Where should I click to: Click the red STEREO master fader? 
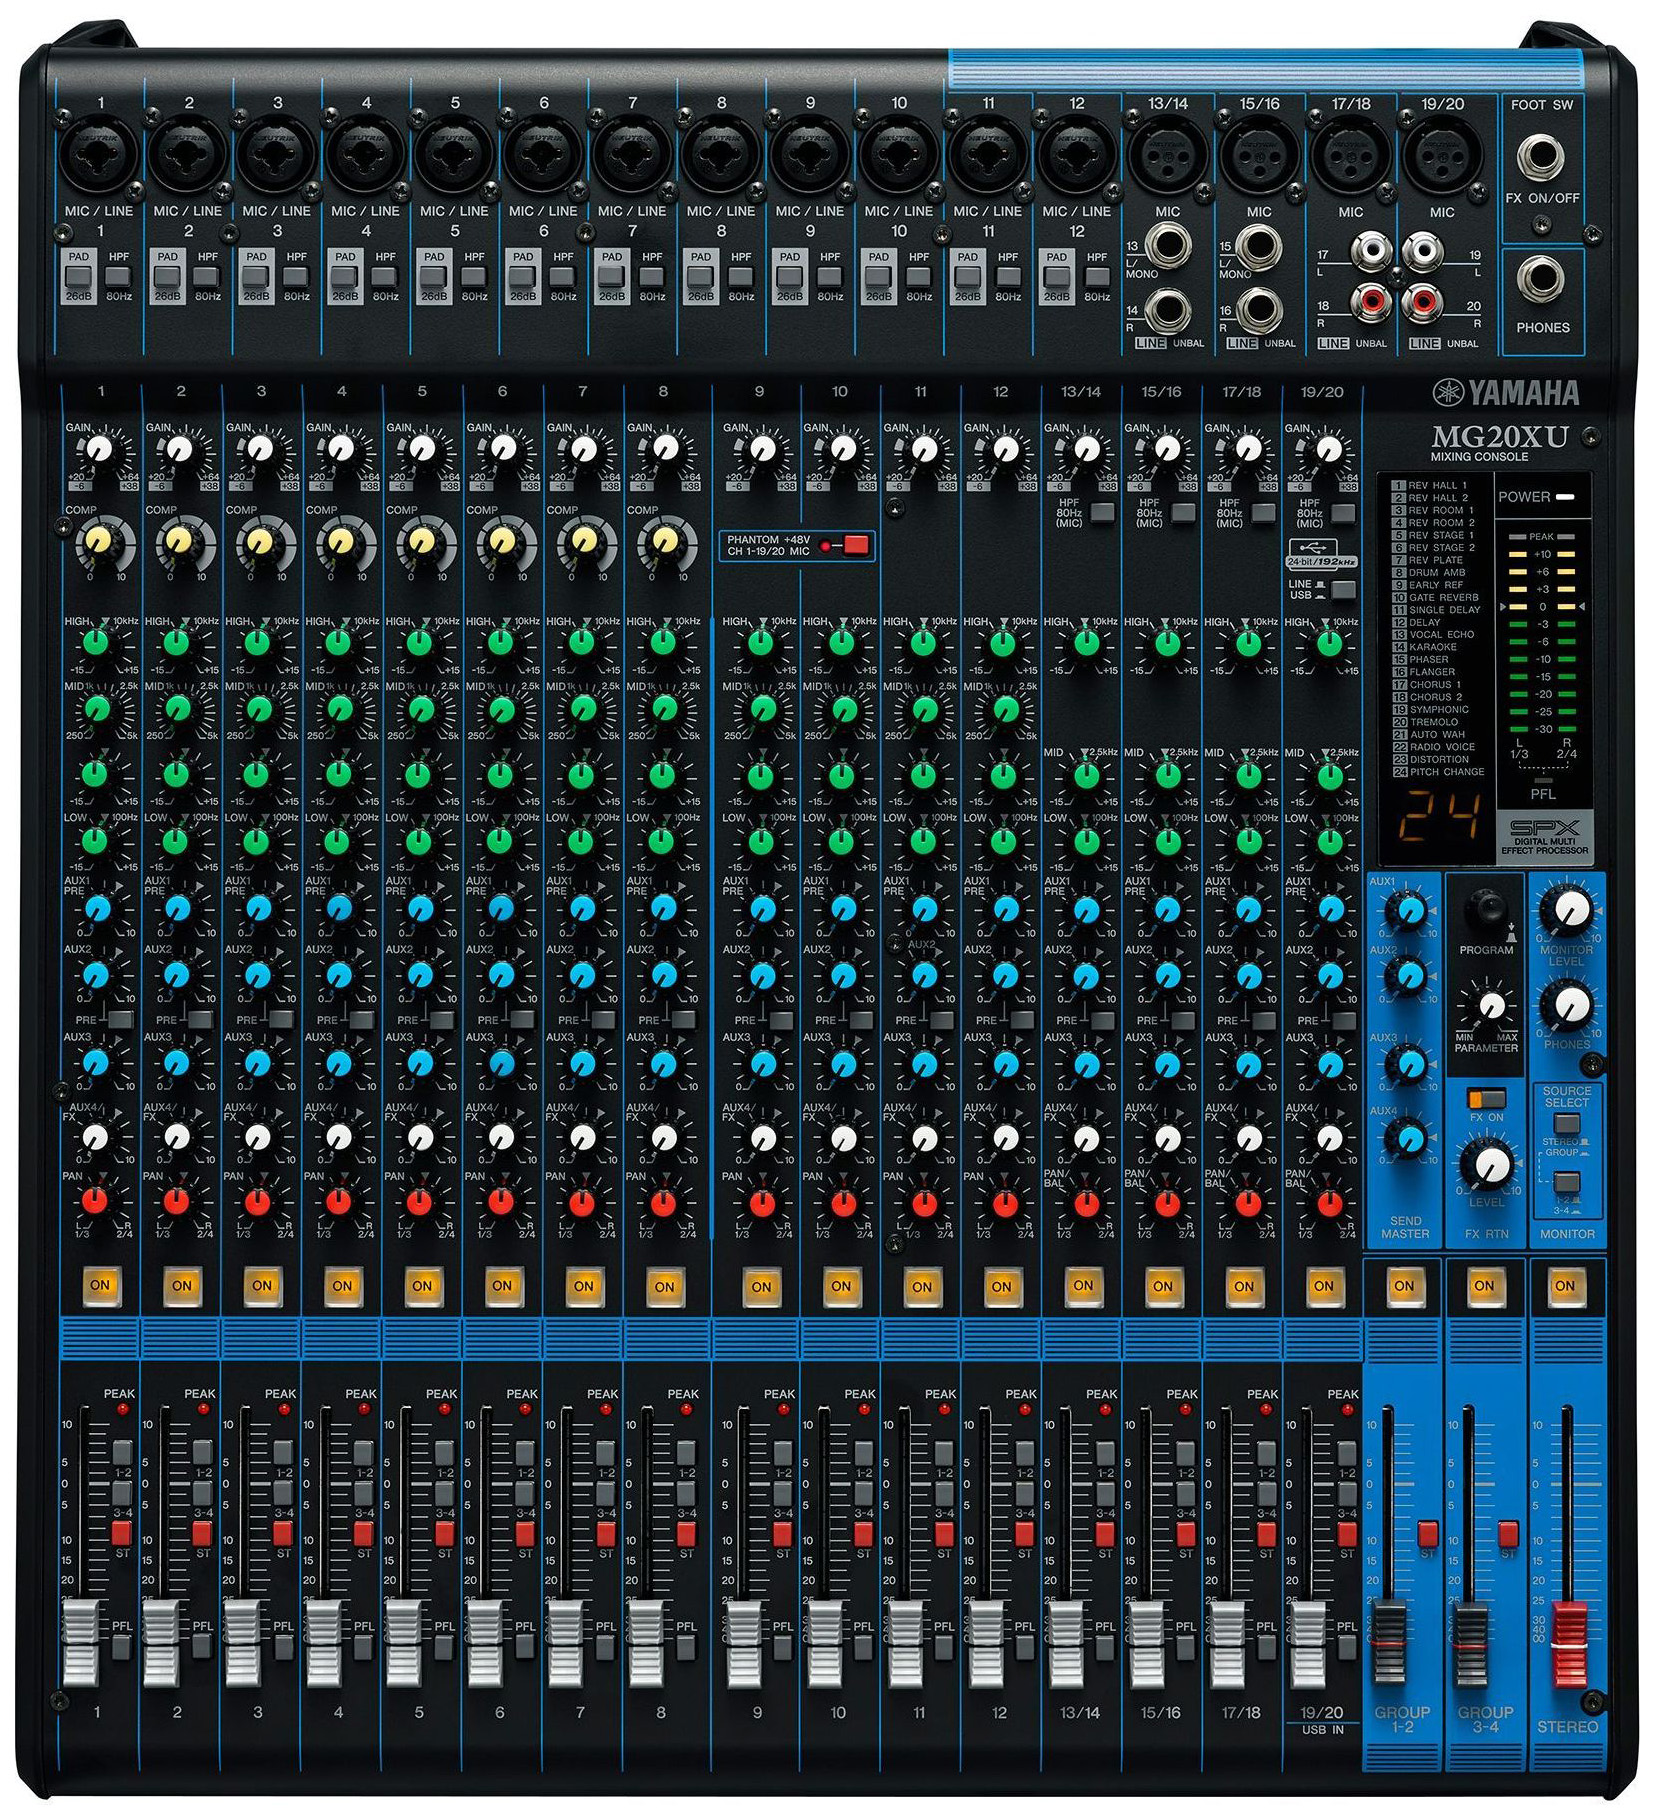(x=1567, y=1644)
